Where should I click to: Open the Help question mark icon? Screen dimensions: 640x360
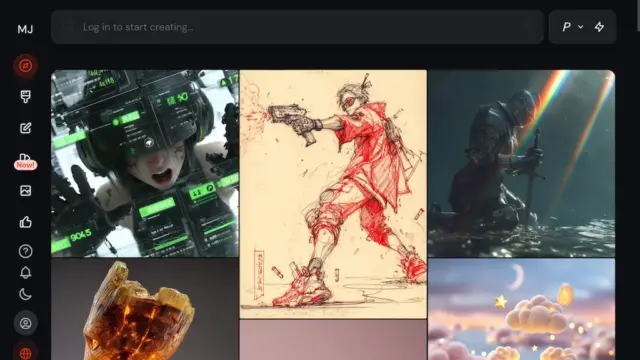(25, 251)
